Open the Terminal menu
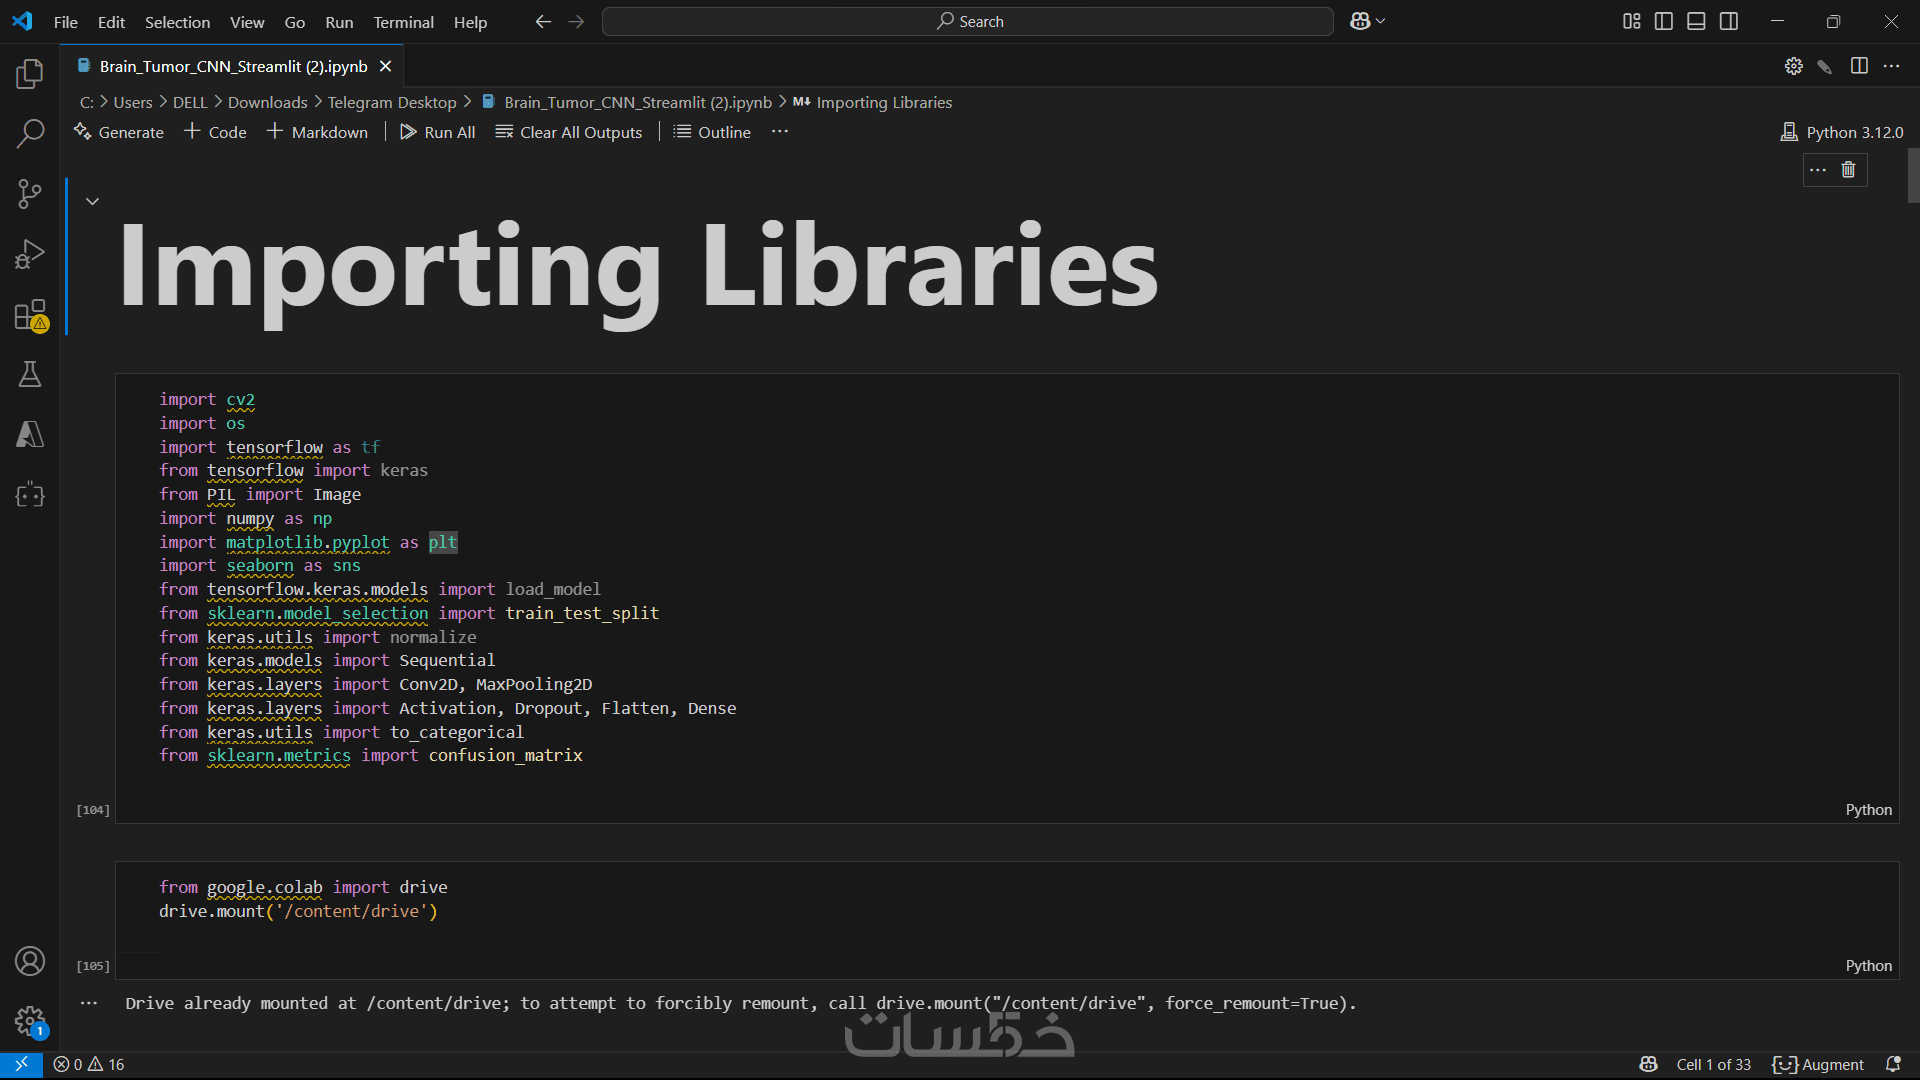 [403, 22]
